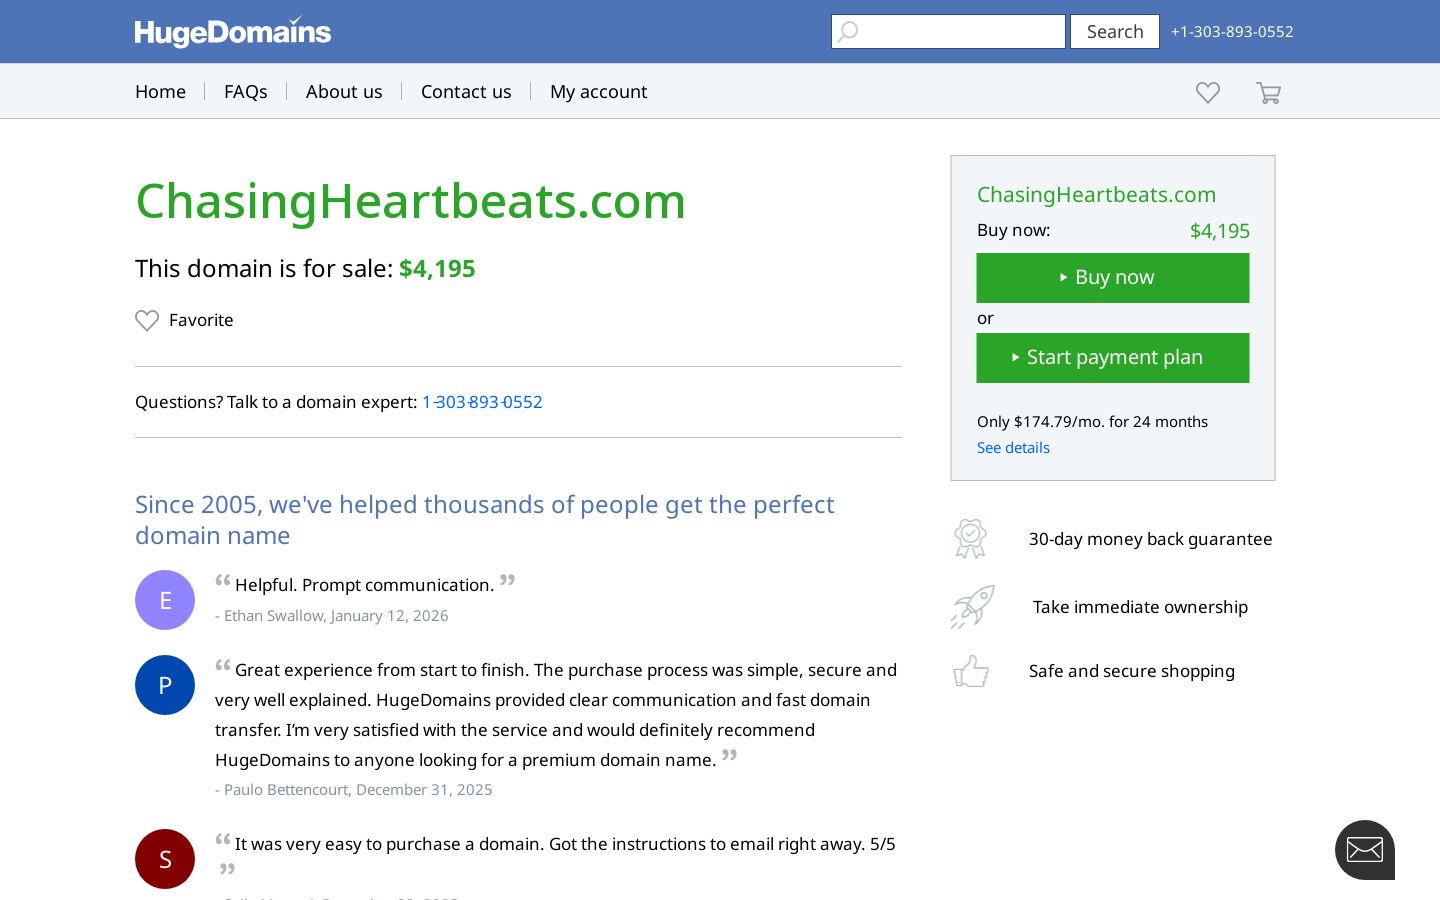Open the About us page
Viewport: 1440px width, 900px height.
[344, 91]
